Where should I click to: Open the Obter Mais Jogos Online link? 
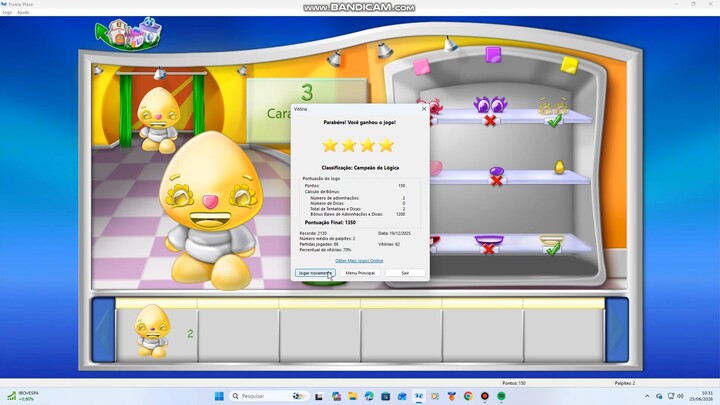tap(359, 261)
